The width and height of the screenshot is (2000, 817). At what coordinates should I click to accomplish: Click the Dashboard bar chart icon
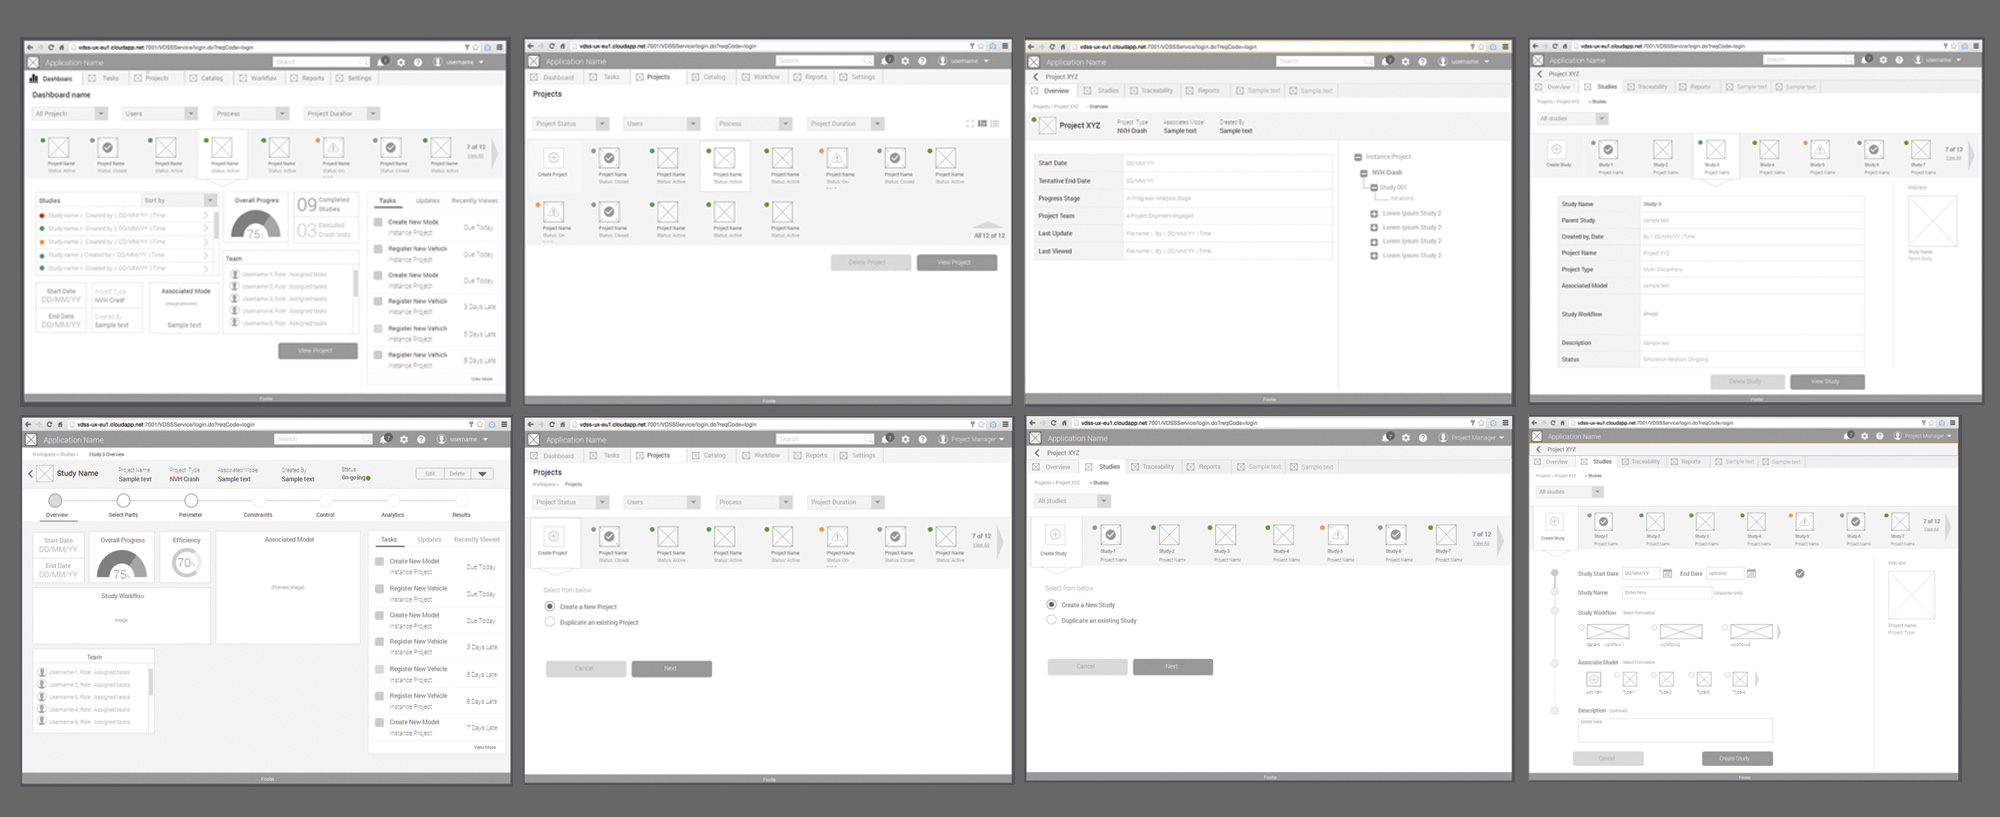tap(34, 78)
